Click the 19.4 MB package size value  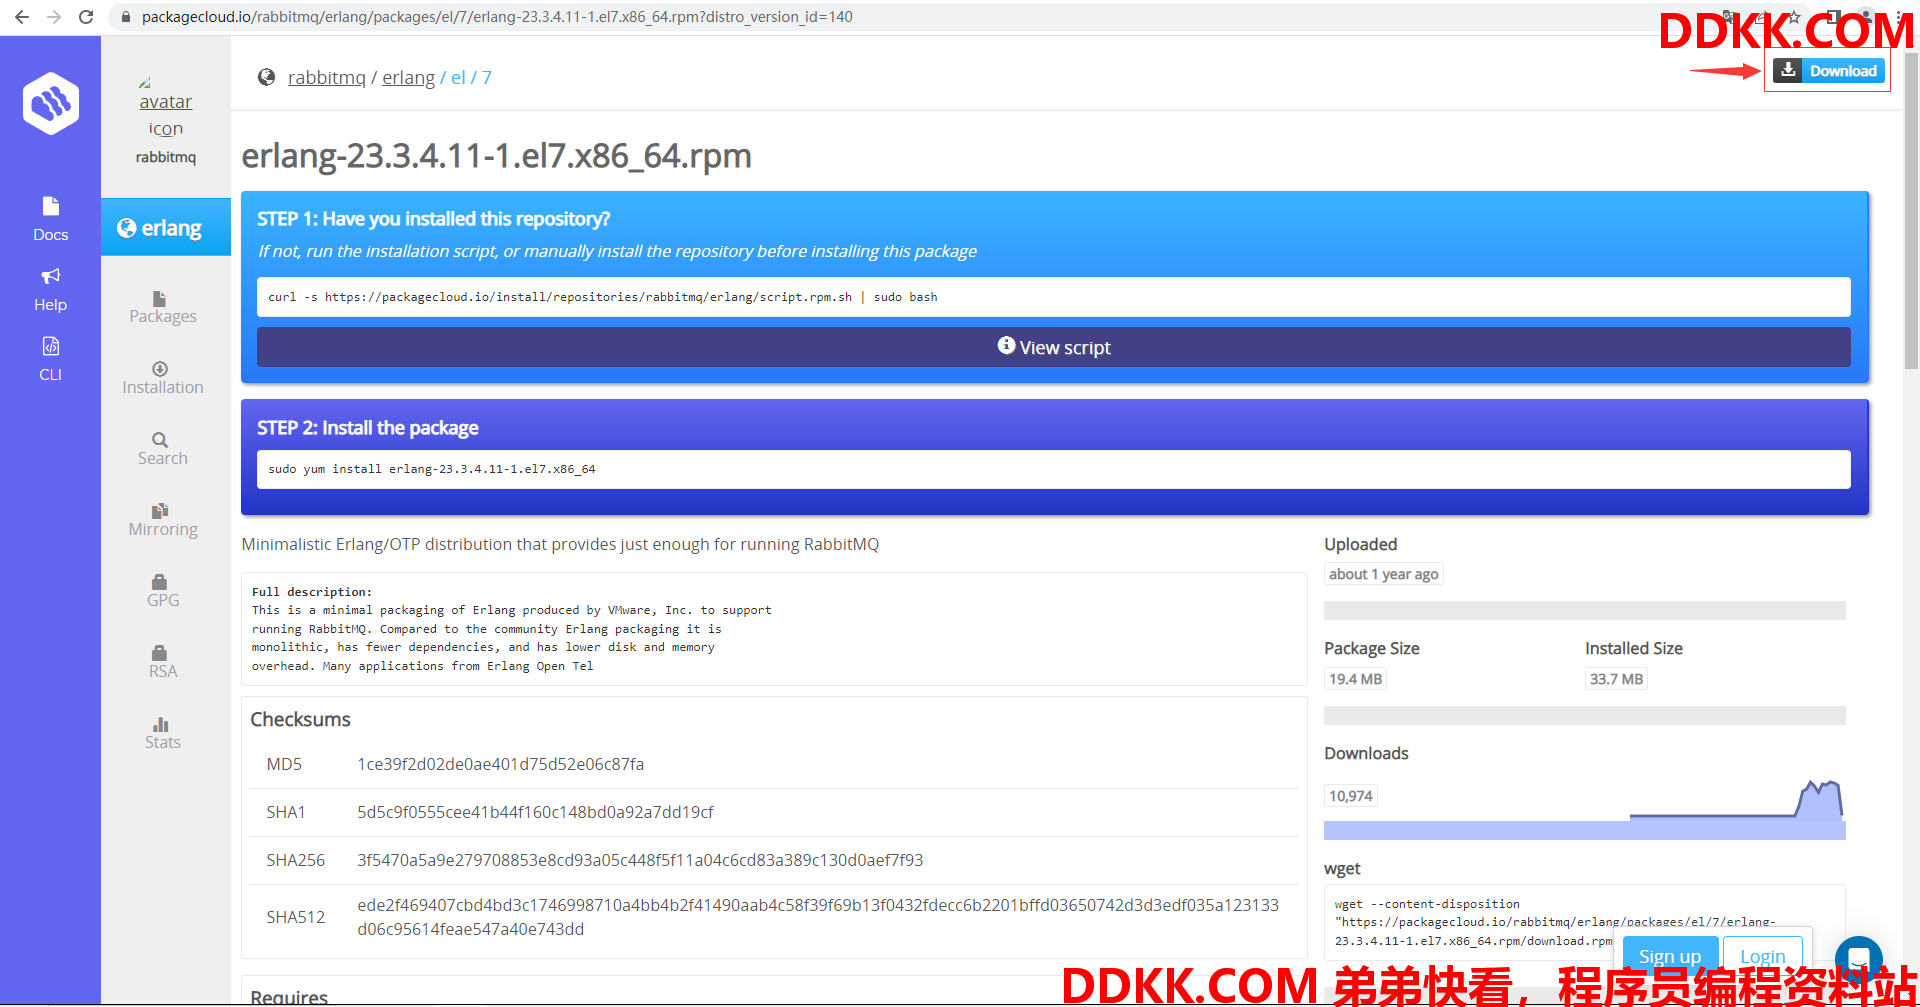1355,679
